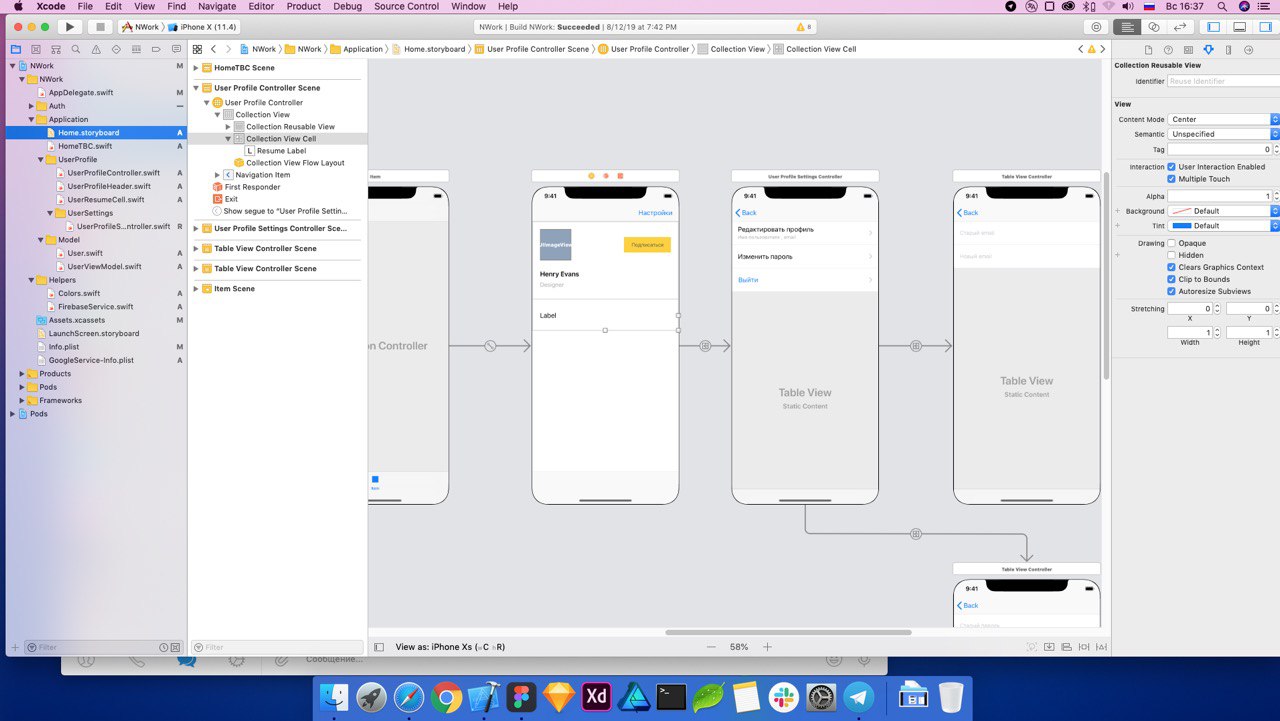Stop the running task button

coord(99,27)
